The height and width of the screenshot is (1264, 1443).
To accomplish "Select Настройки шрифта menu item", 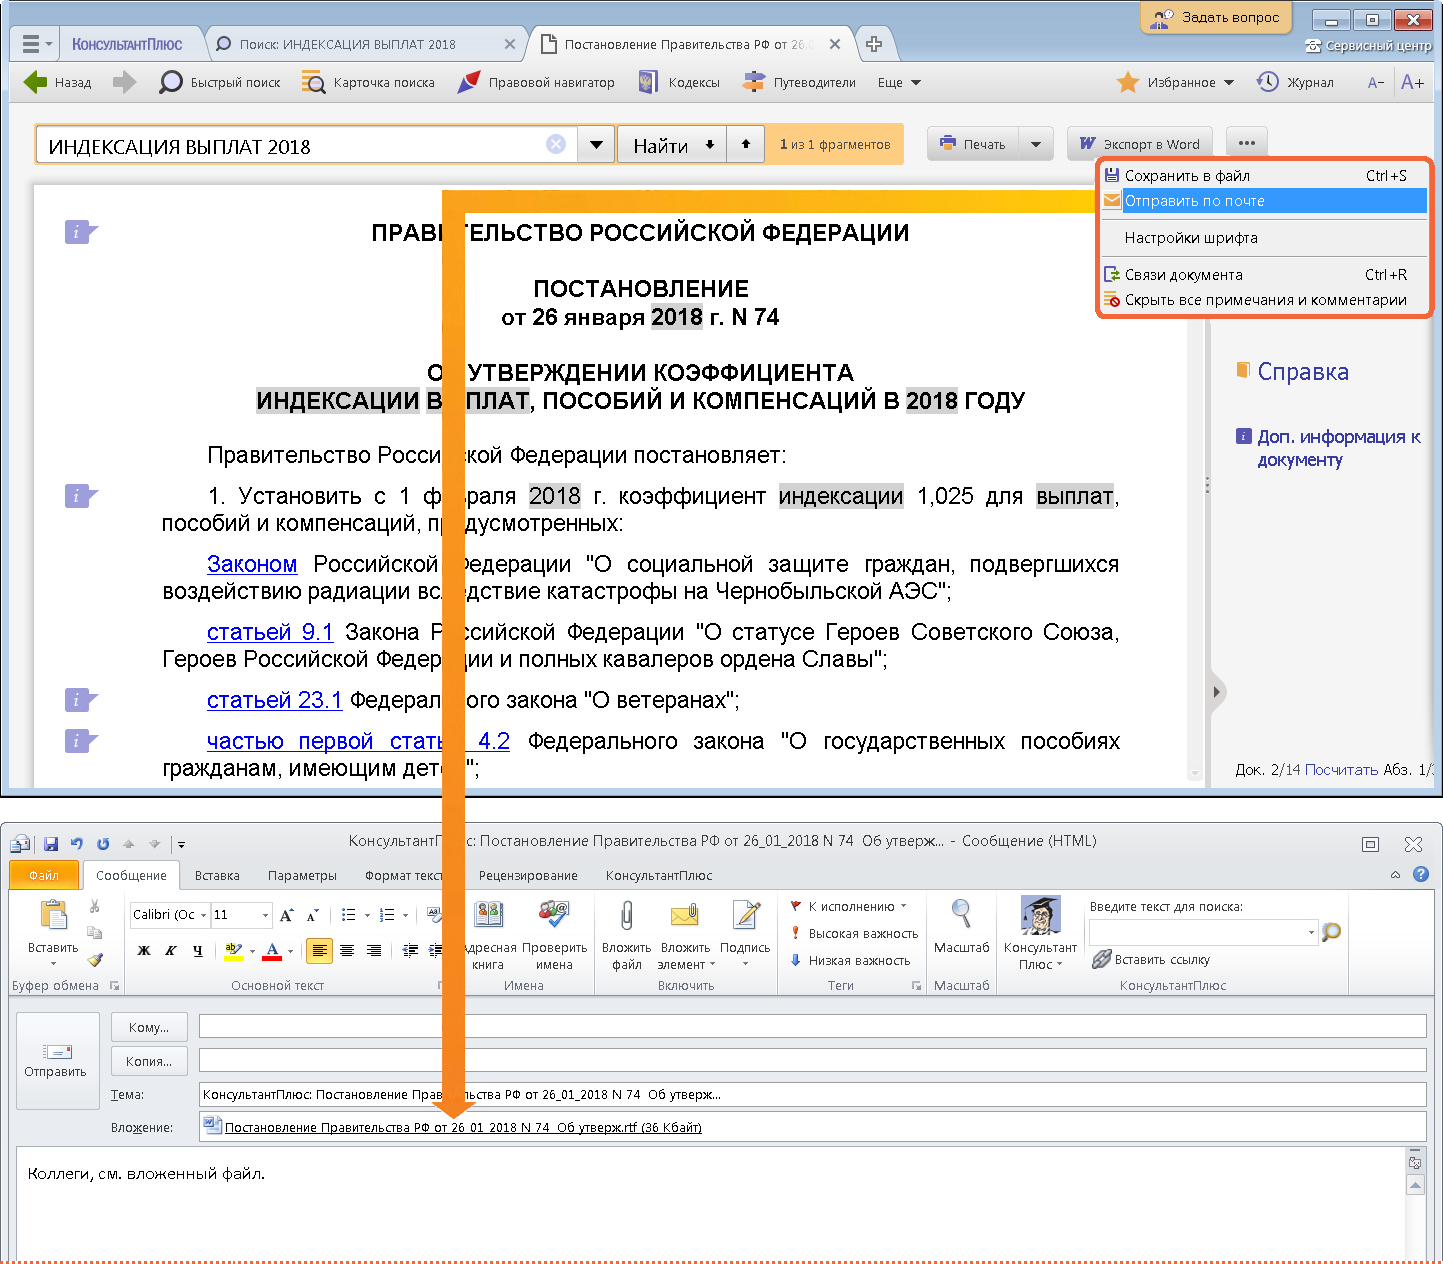I will coord(1264,238).
